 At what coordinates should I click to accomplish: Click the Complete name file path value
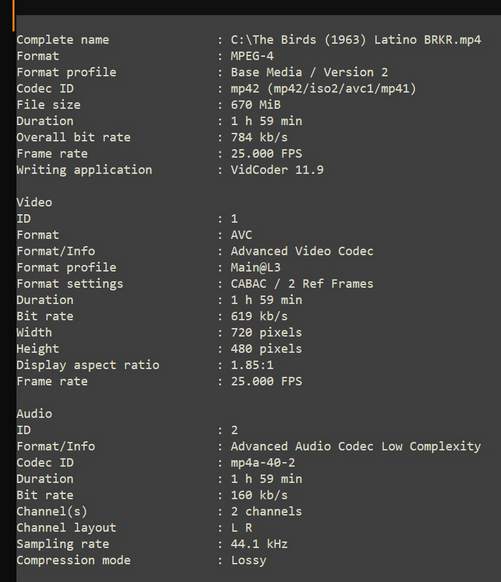[x=356, y=39]
